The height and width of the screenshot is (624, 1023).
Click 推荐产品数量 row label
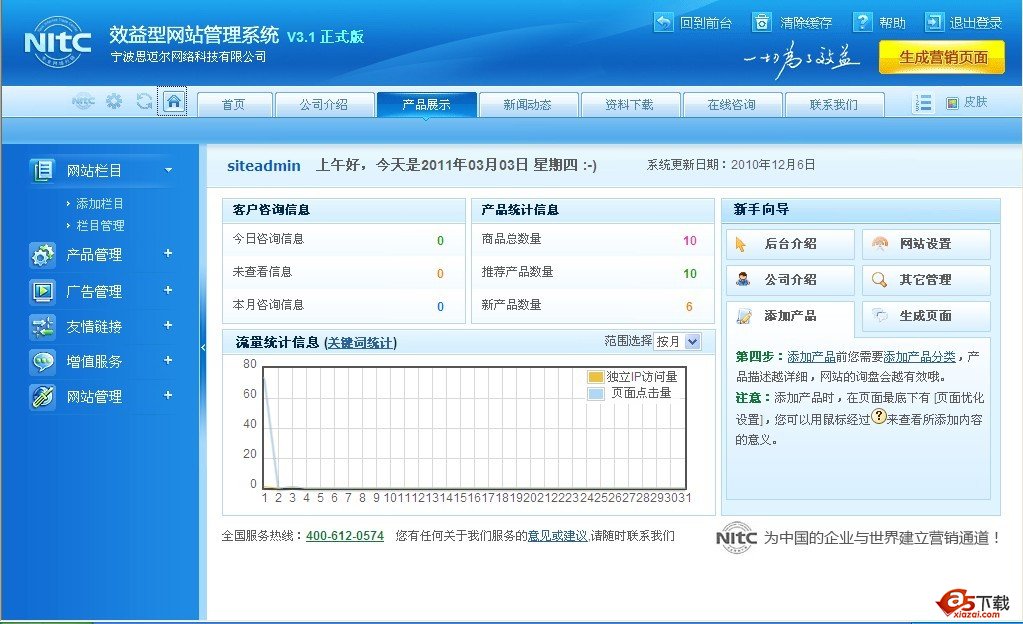tap(517, 272)
